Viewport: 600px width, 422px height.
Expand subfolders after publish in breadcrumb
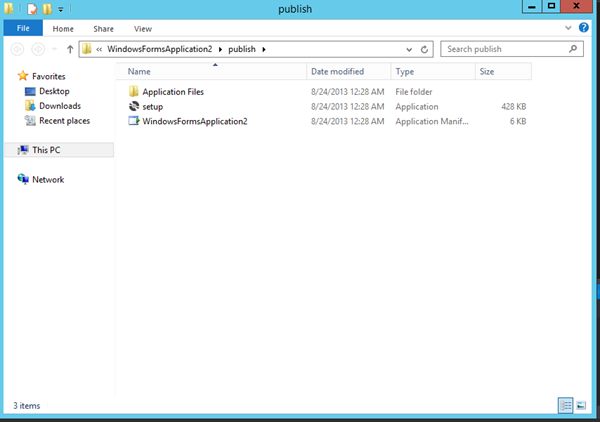pos(263,49)
